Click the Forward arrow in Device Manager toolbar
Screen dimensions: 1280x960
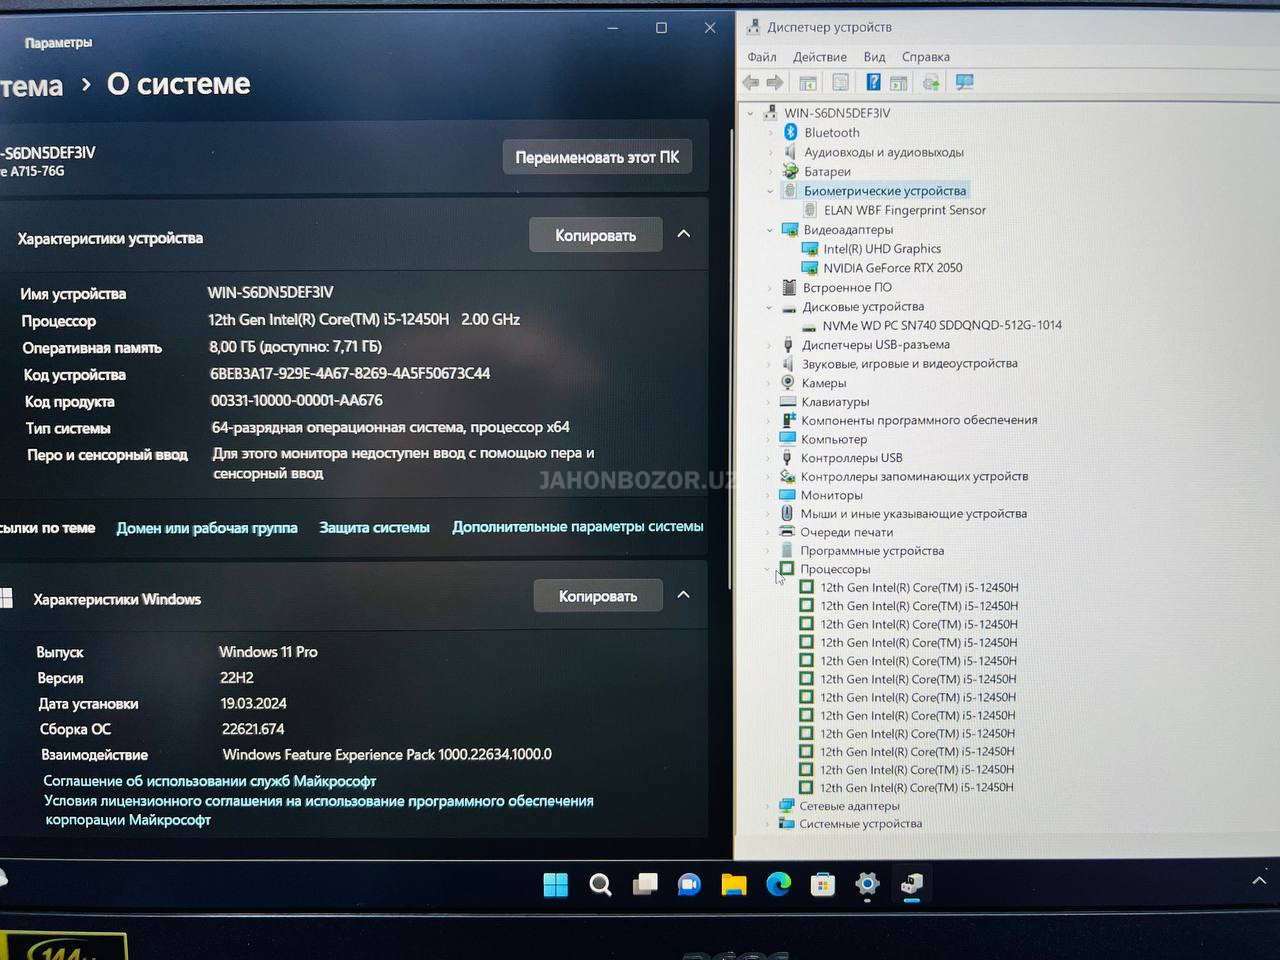pyautogui.click(x=775, y=83)
